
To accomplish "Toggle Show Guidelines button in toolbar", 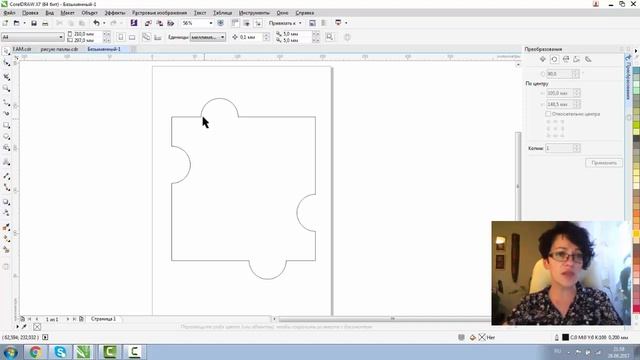I will (x=258, y=23).
